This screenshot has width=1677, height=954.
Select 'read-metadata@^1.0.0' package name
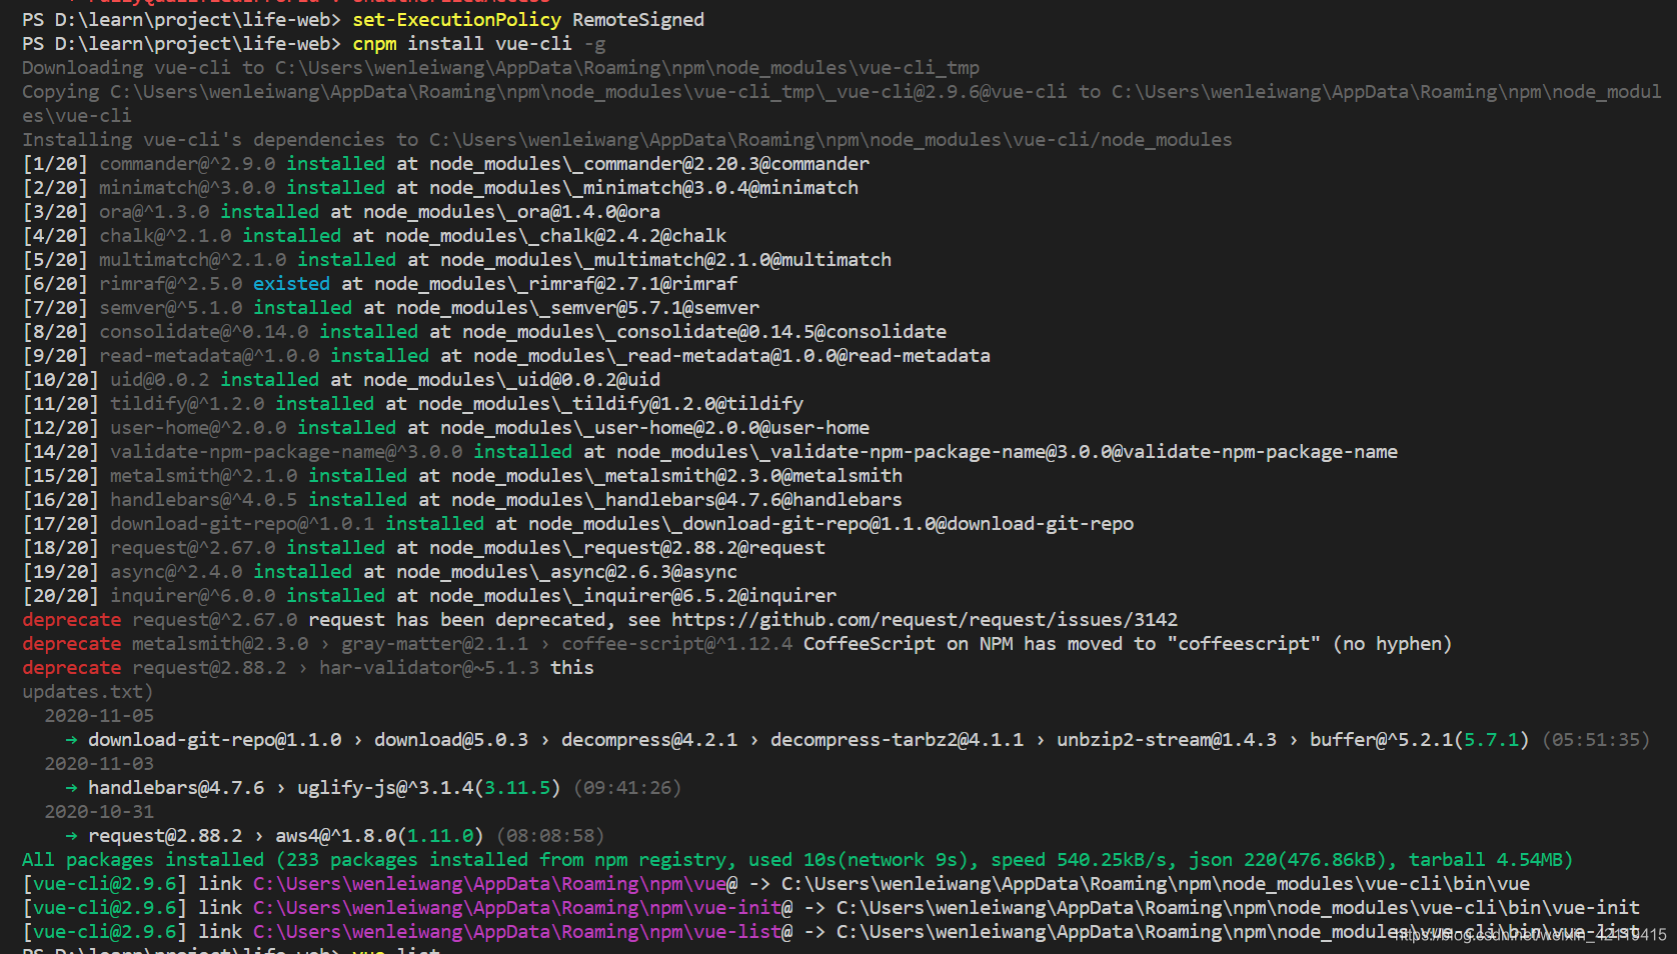pos(209,356)
